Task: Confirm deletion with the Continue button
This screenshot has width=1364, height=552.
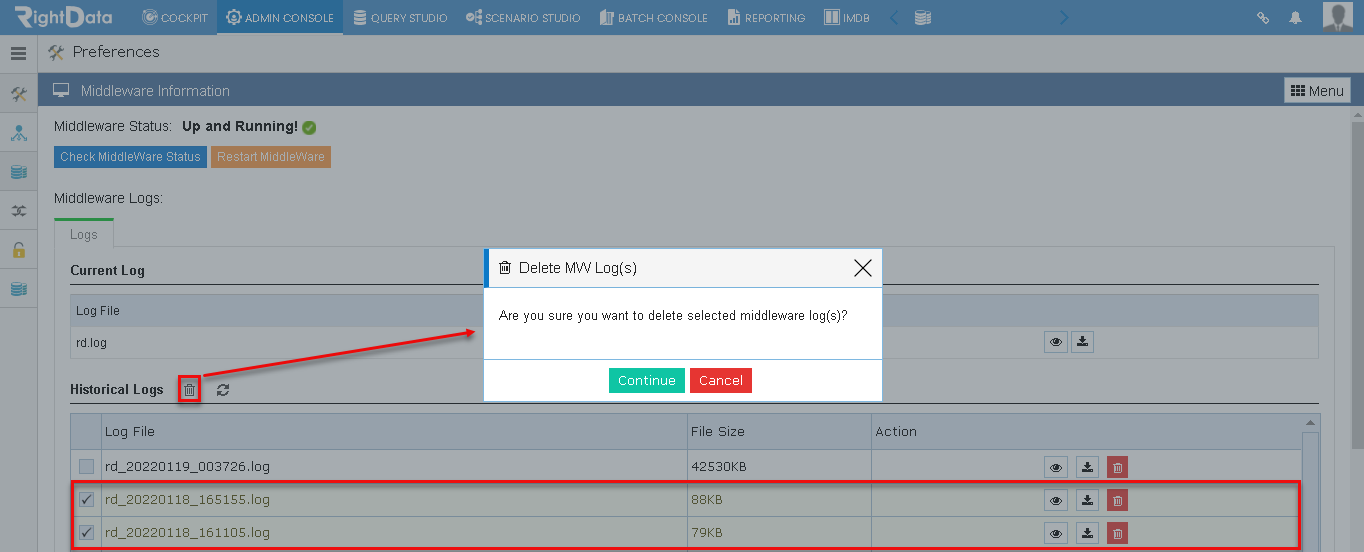Action: tap(646, 380)
